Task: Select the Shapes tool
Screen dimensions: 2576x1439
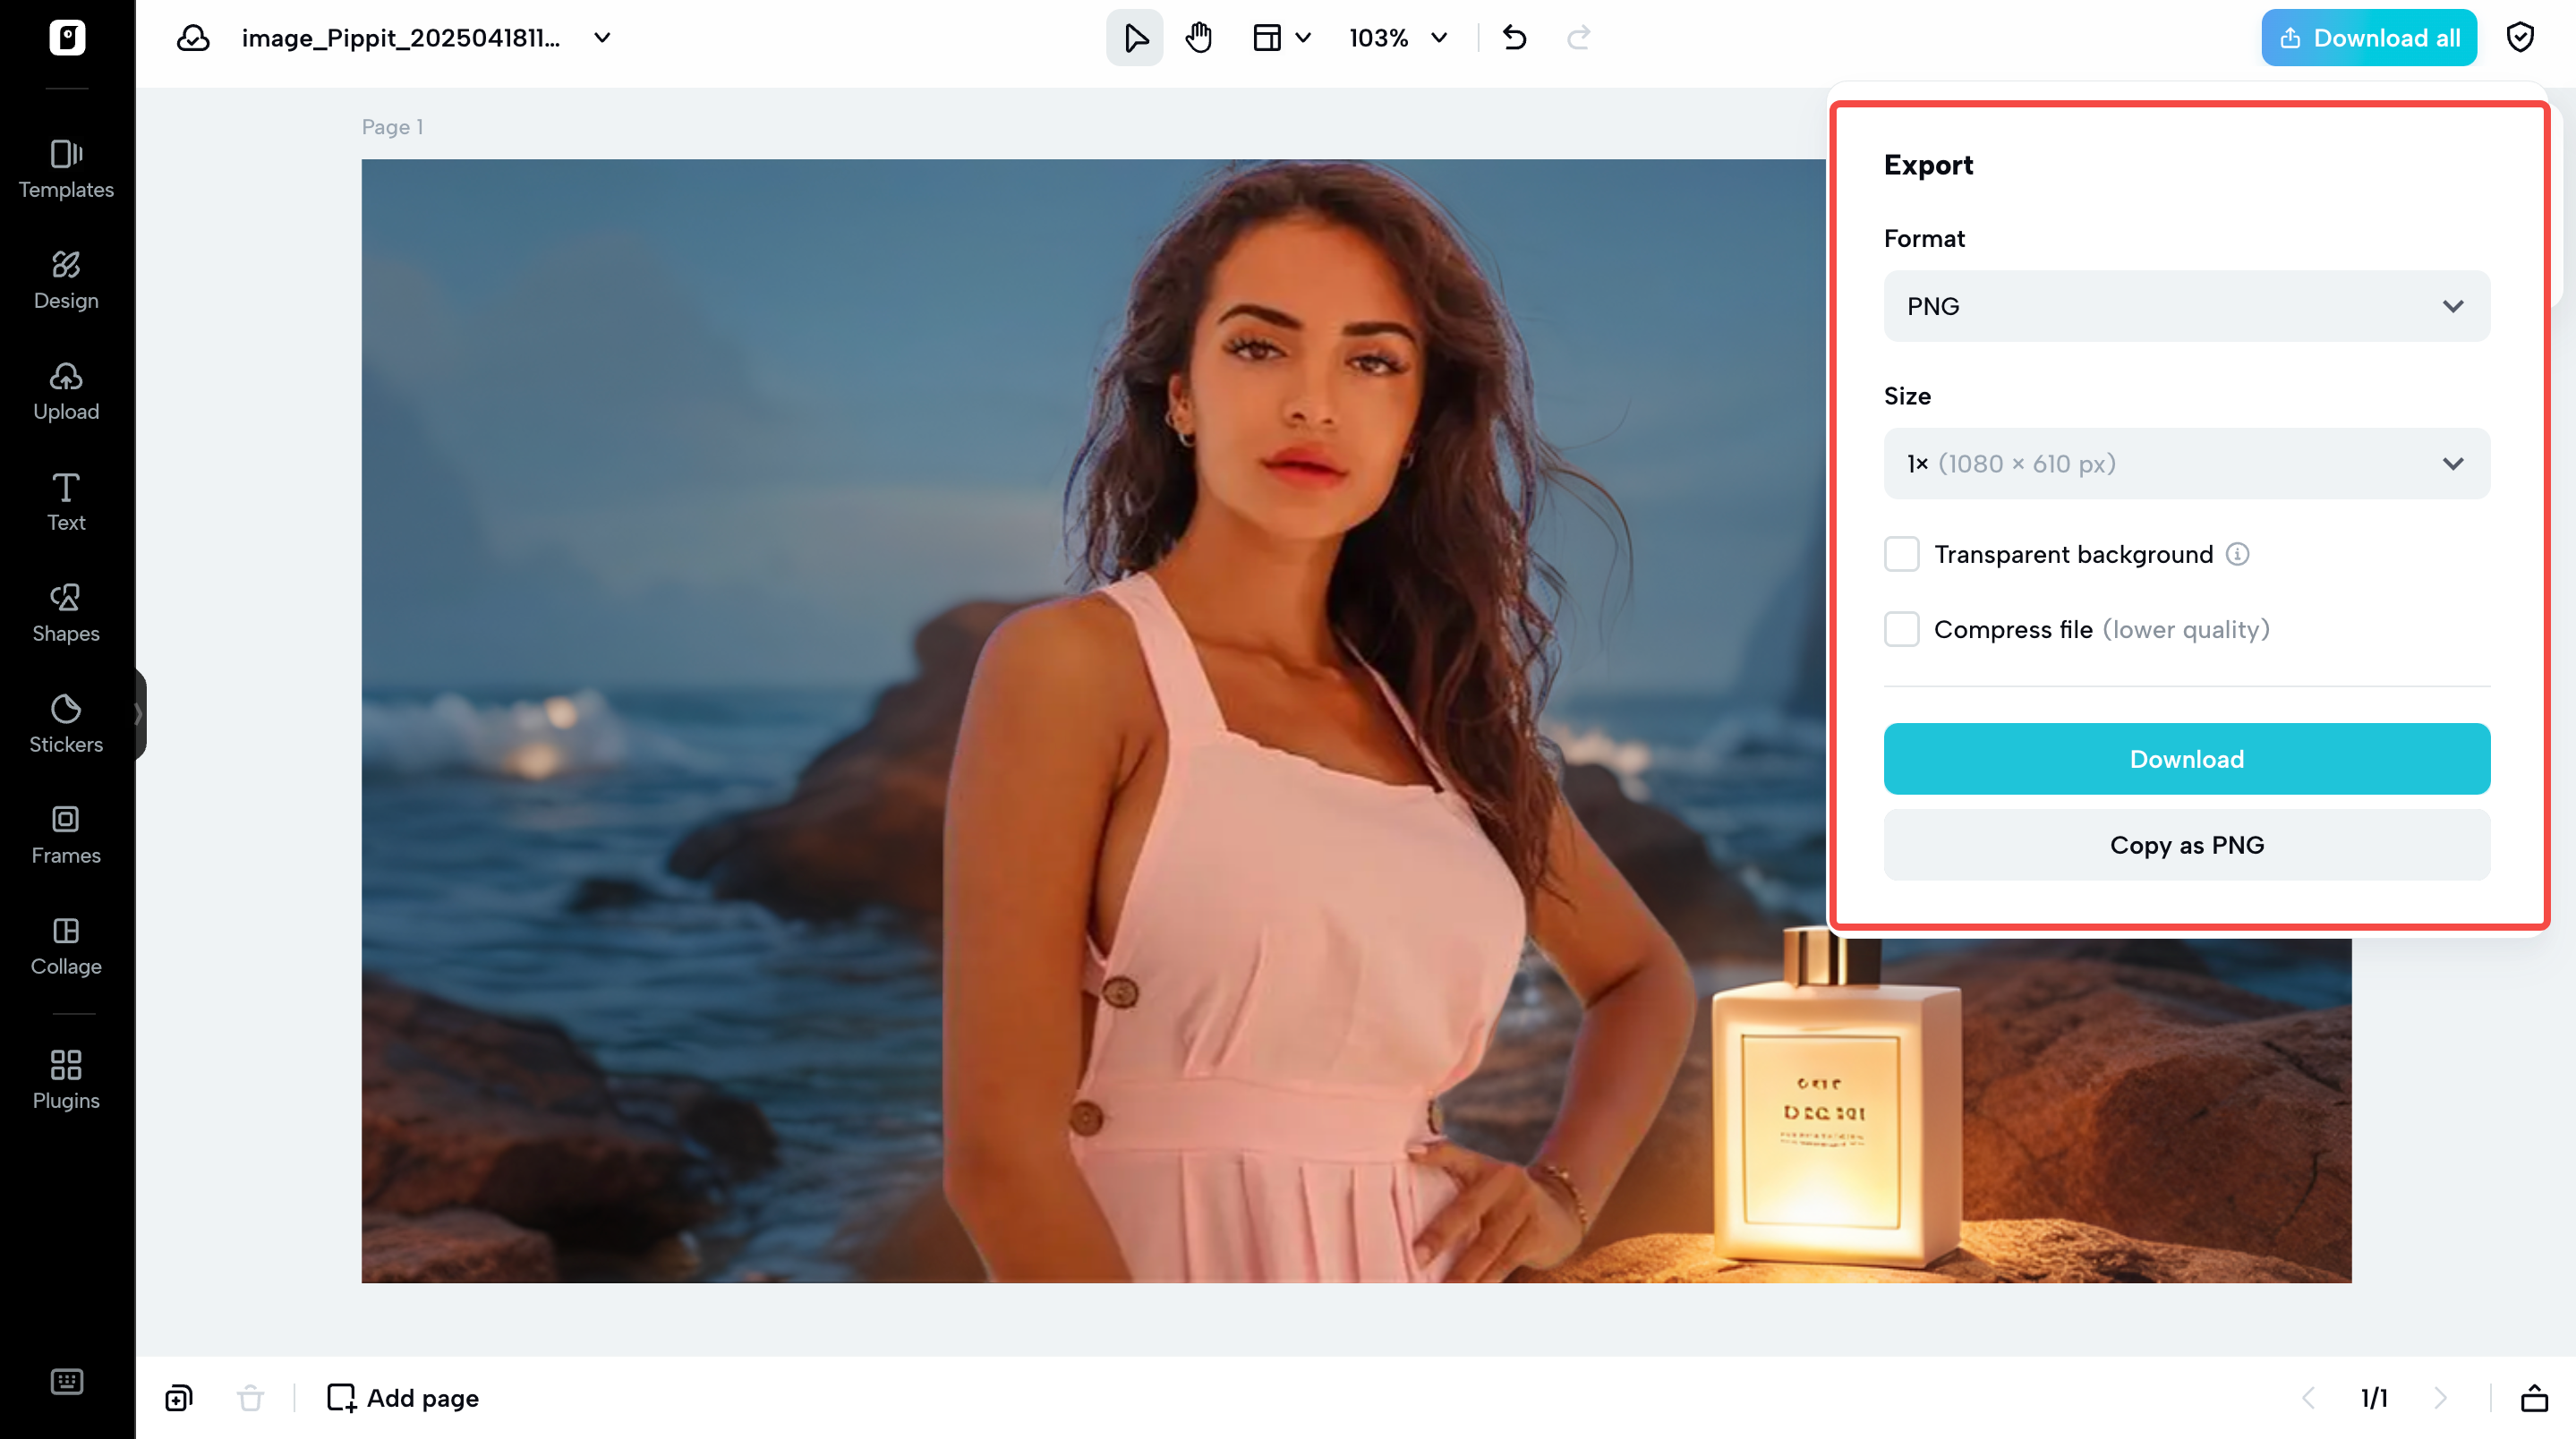Action: pos(66,612)
